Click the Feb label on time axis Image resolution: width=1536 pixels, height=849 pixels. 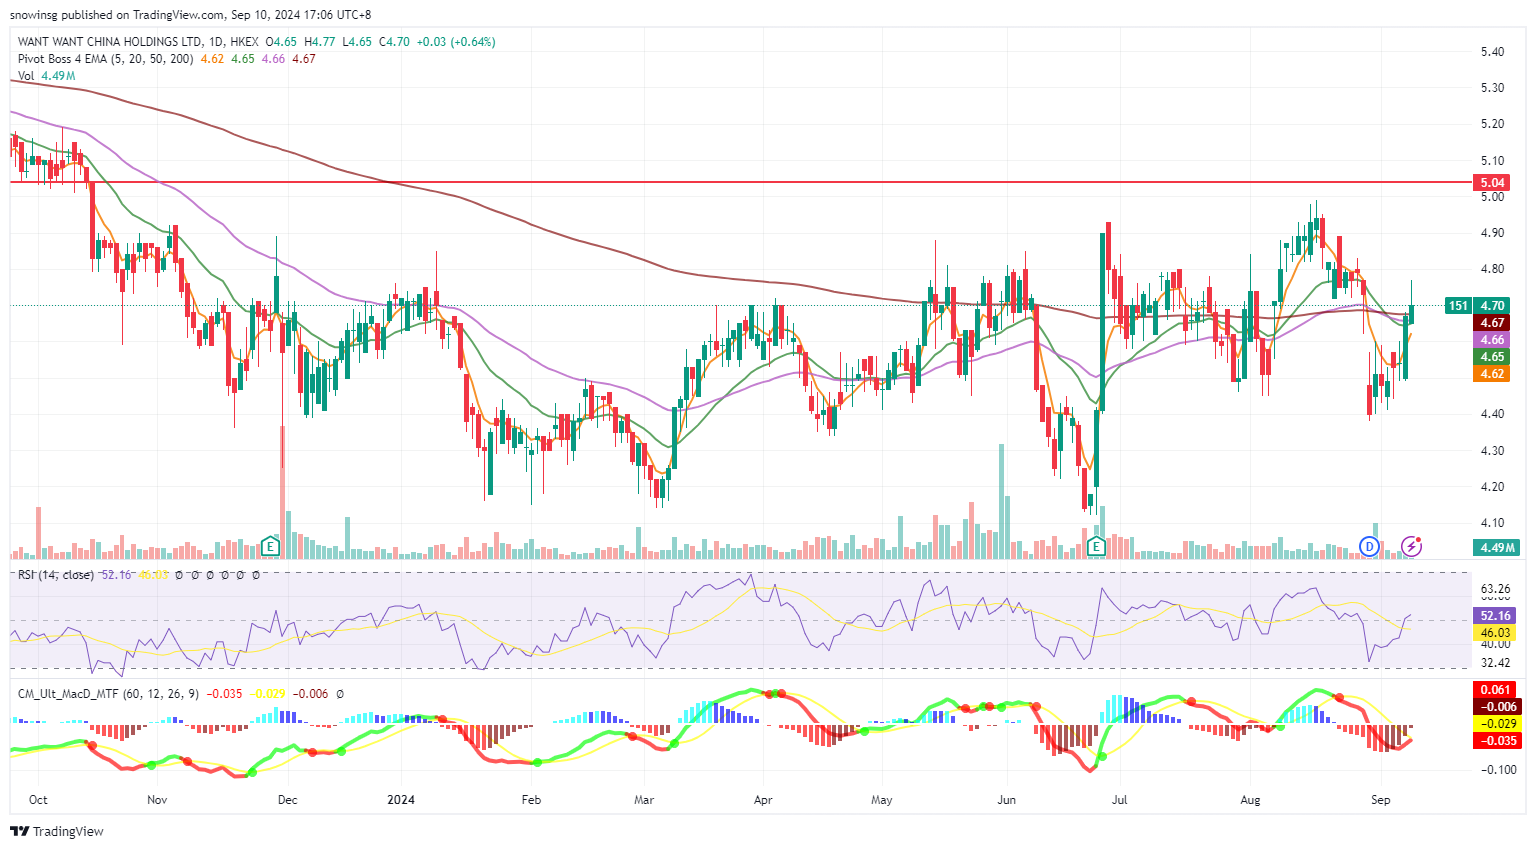pyautogui.click(x=531, y=800)
